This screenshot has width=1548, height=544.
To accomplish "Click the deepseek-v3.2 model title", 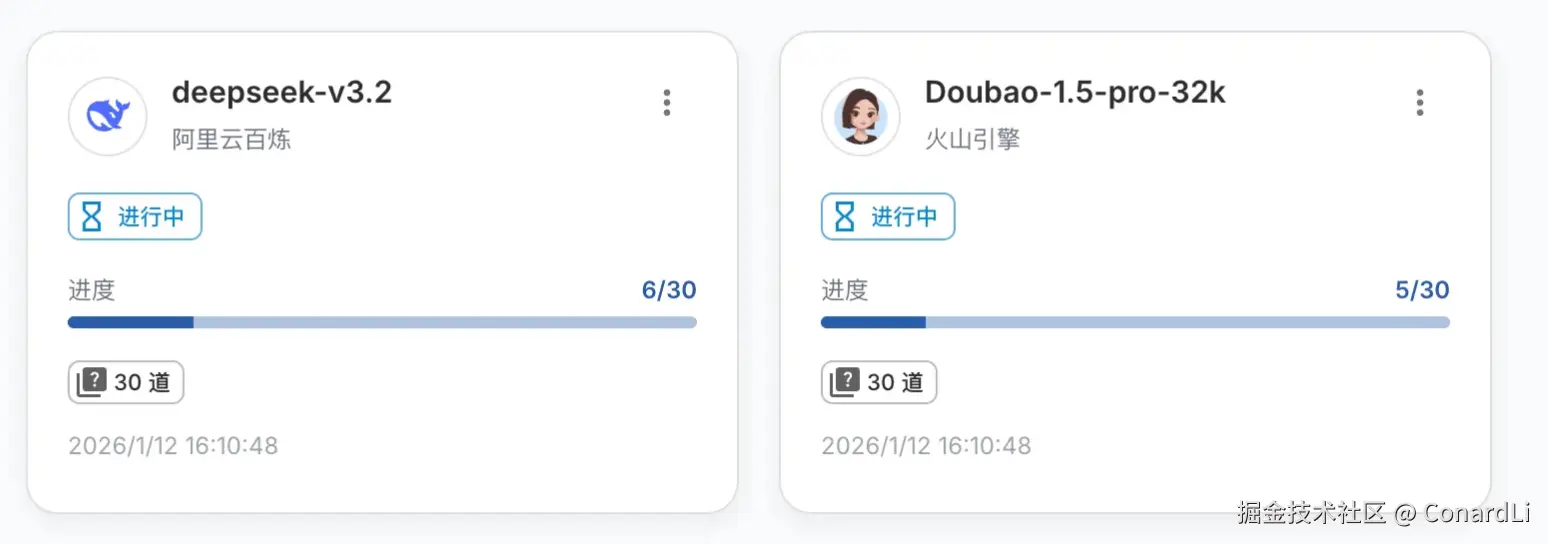I will [x=282, y=92].
